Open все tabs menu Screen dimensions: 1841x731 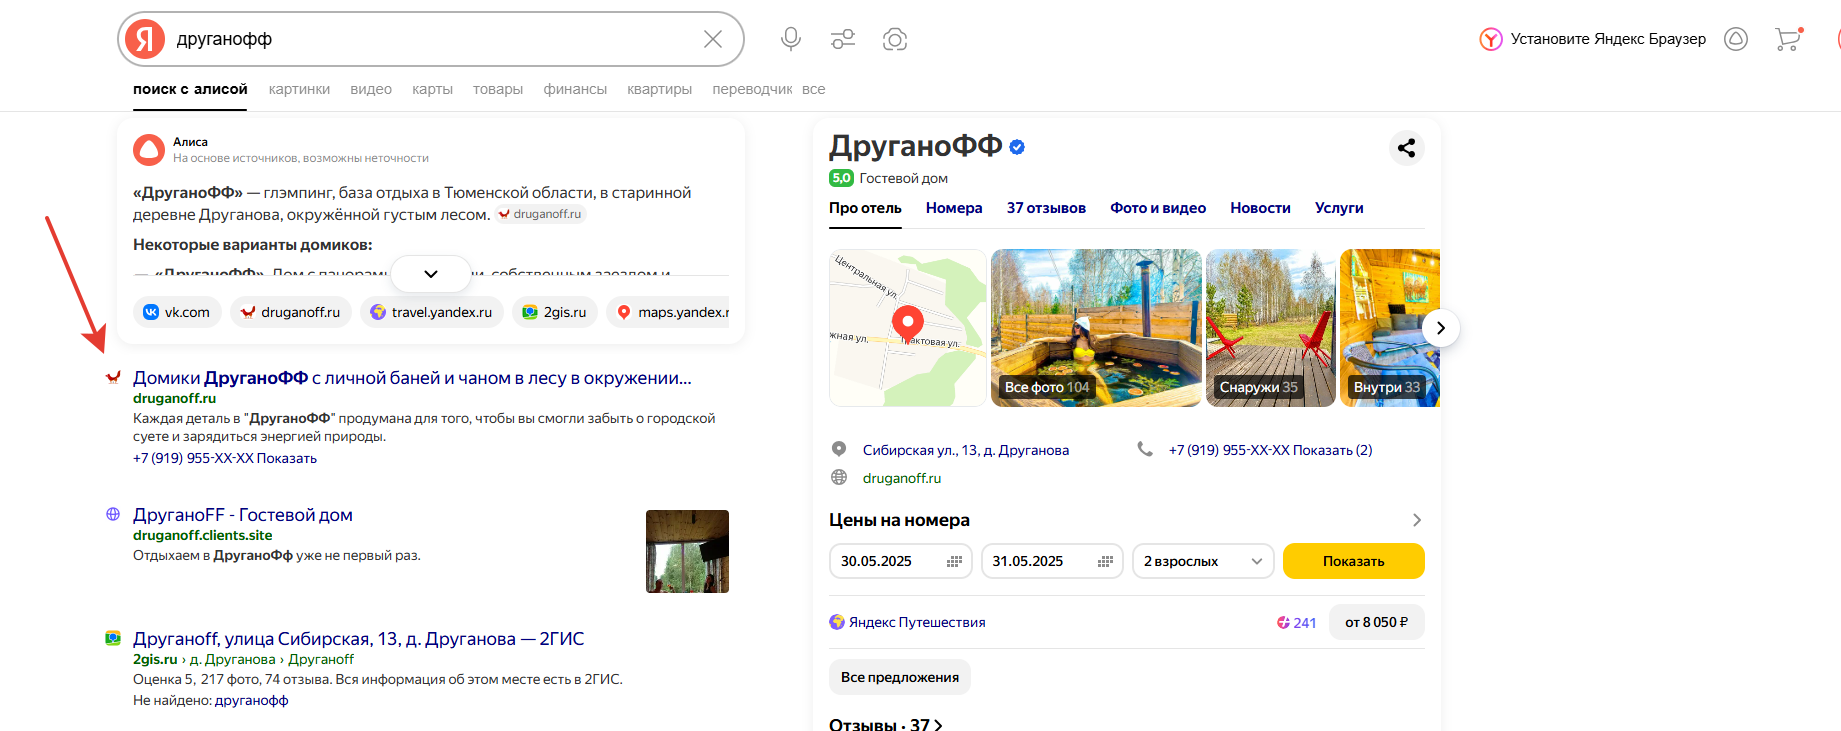click(x=814, y=89)
